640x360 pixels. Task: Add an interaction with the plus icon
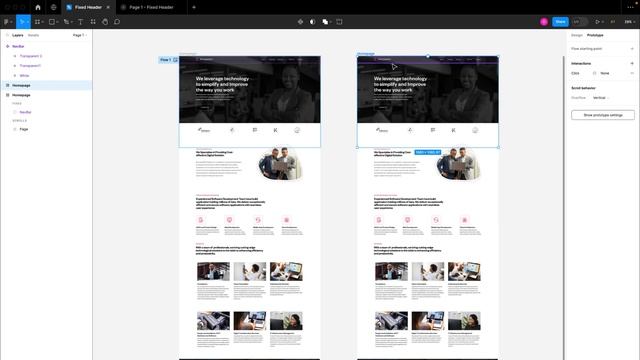632,63
